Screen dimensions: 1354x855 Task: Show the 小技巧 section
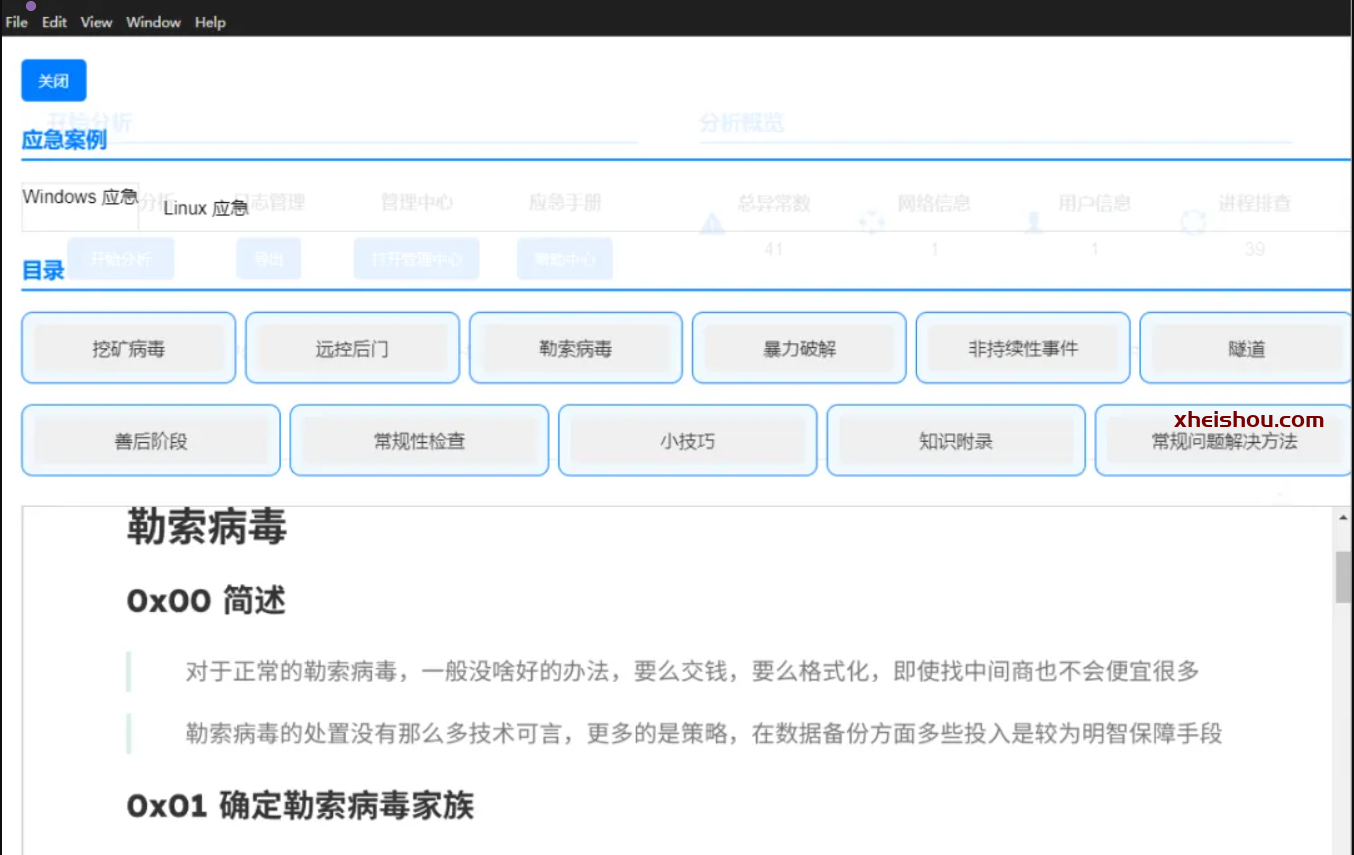(x=688, y=440)
